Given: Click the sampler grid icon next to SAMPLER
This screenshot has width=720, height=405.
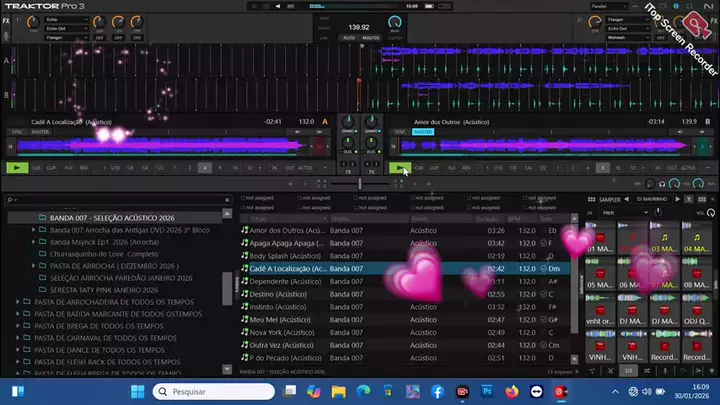Looking at the screenshot, I should 591,199.
